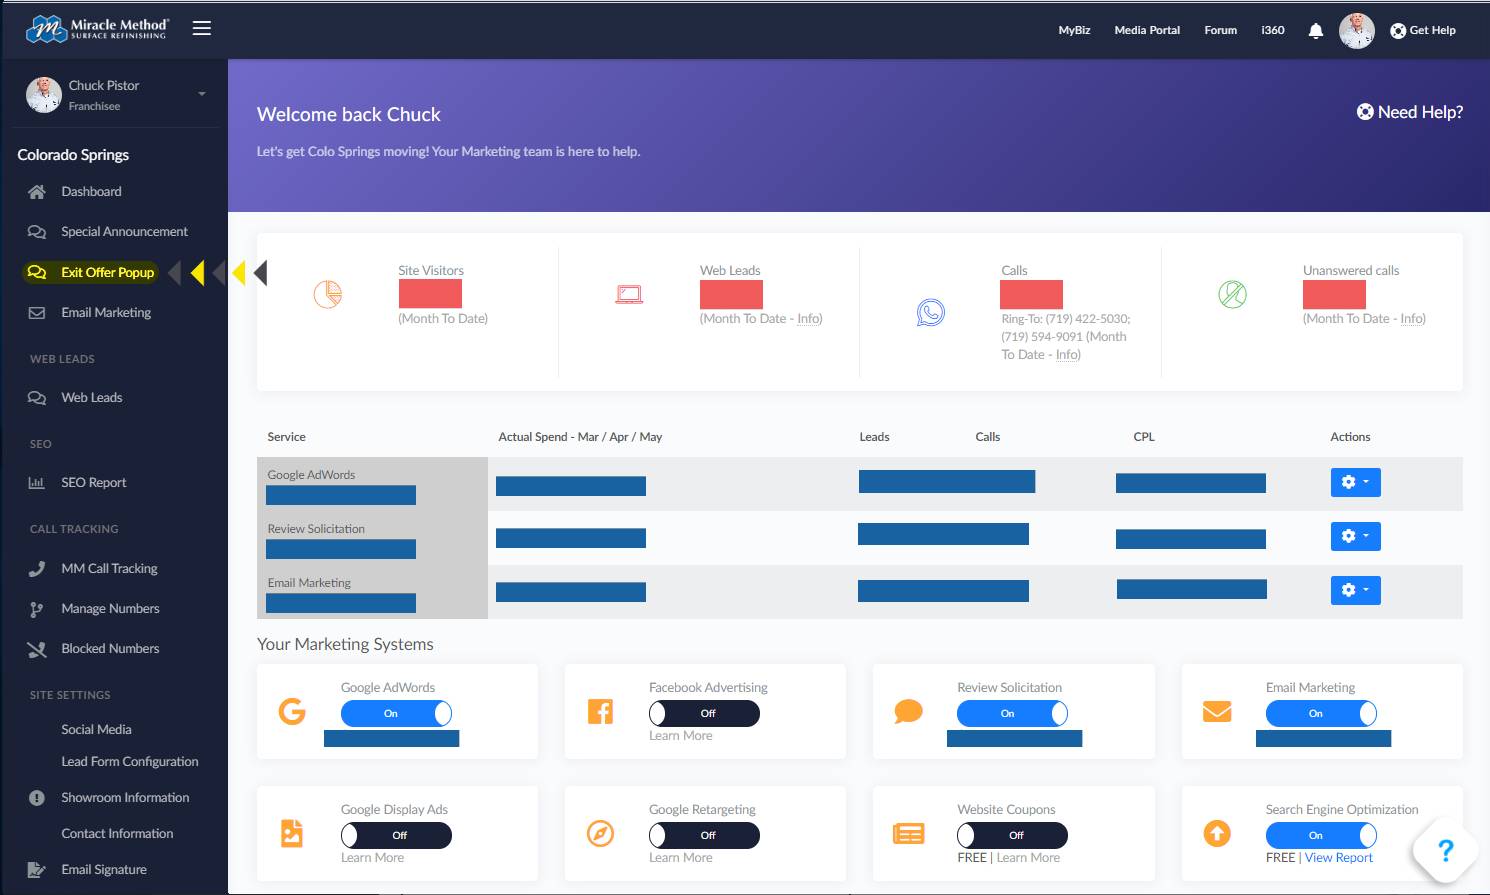The height and width of the screenshot is (895, 1490).
Task: Click the Showroom Information alert icon
Action: 37,798
